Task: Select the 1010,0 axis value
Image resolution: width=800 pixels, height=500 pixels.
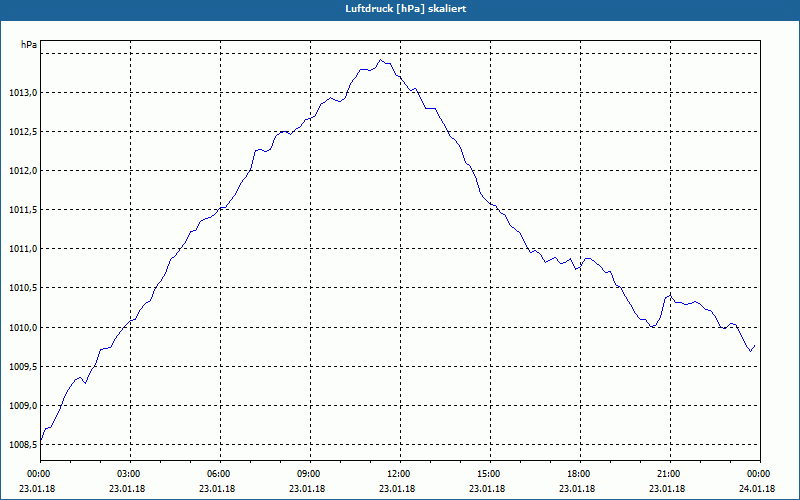Action: [22, 328]
